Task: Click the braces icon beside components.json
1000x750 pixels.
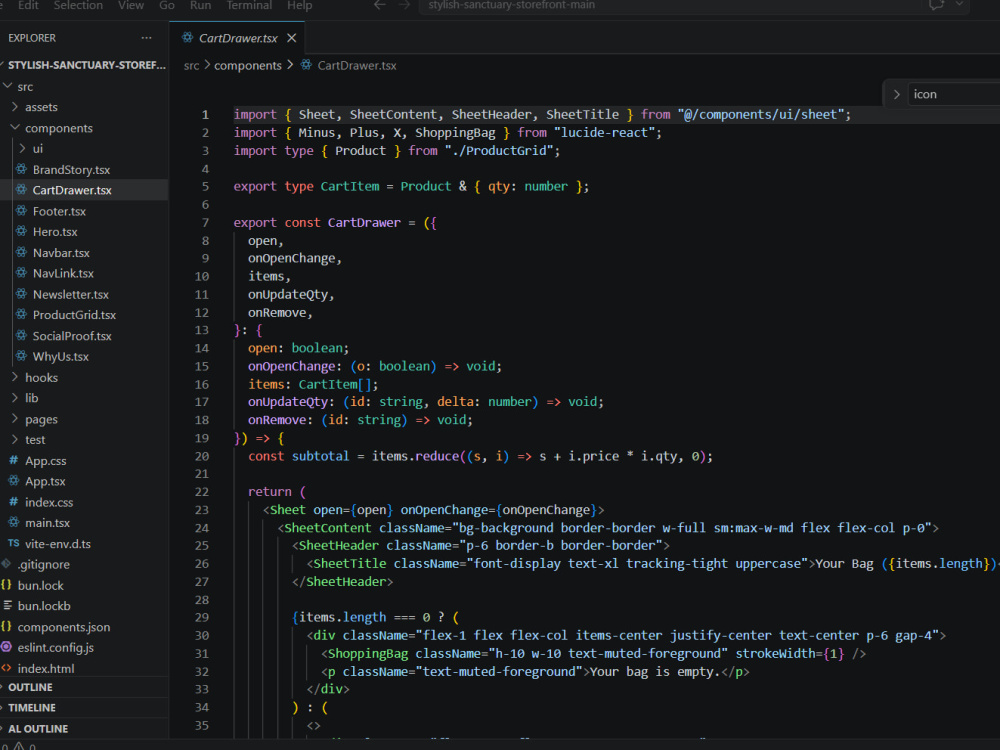Action: click(x=6, y=626)
